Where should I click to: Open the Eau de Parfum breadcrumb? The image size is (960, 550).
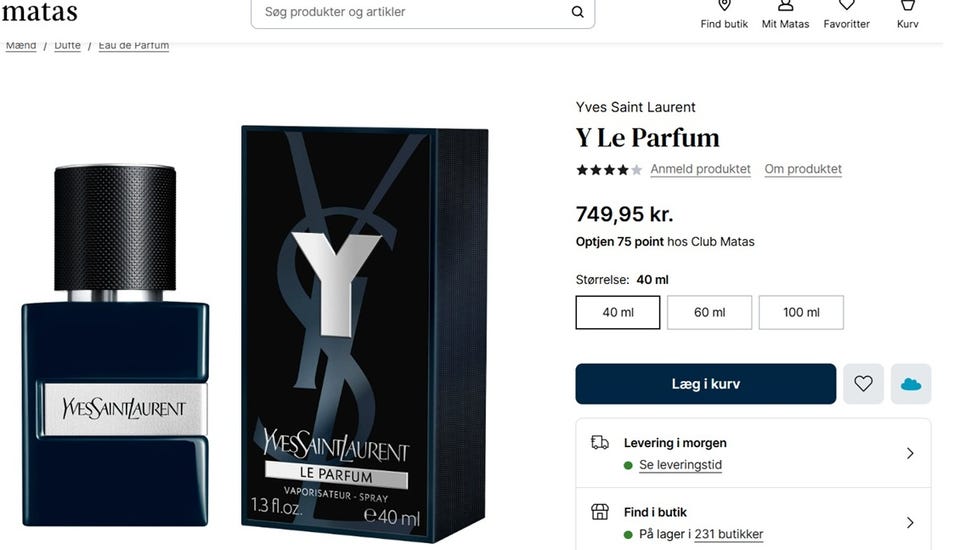click(x=133, y=45)
